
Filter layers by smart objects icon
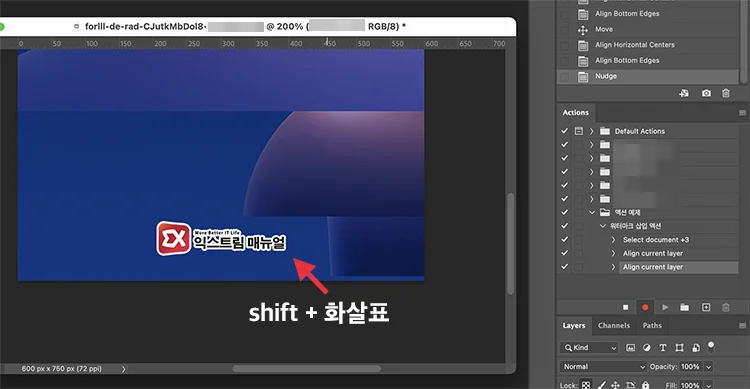[695, 348]
